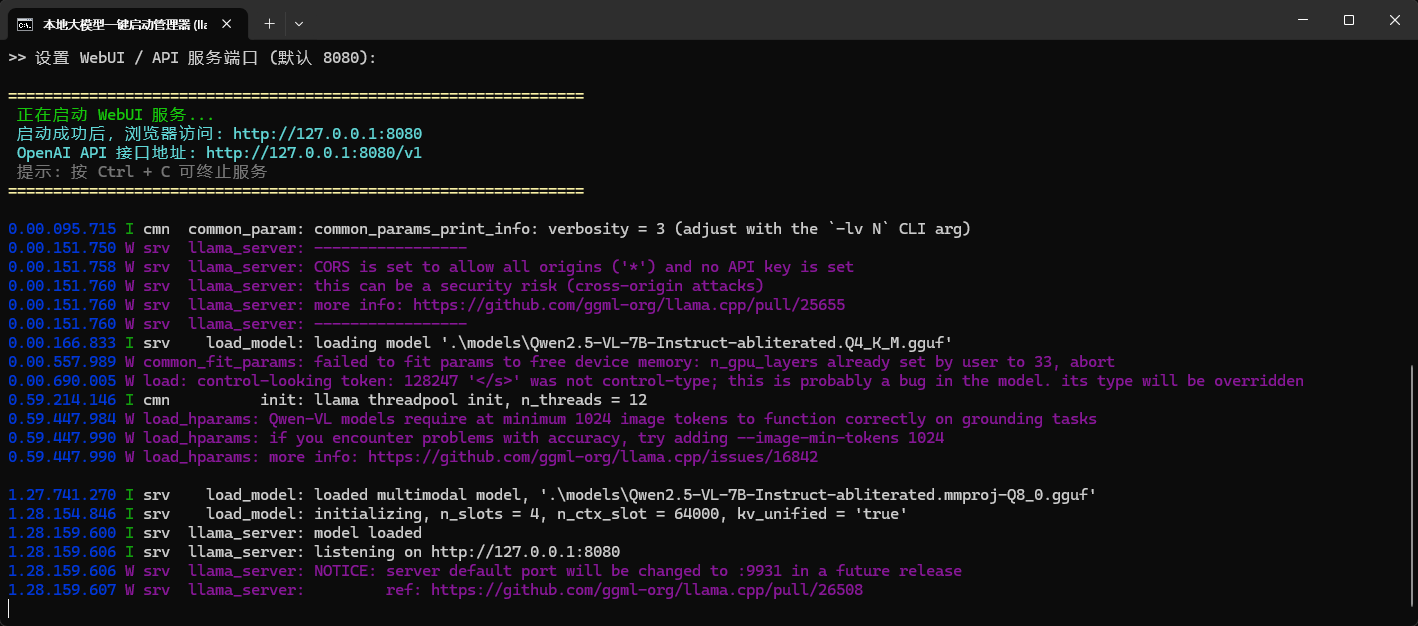Select the 本地大模型一键启动管理器 tab
1418x626 pixels.
pos(127,23)
